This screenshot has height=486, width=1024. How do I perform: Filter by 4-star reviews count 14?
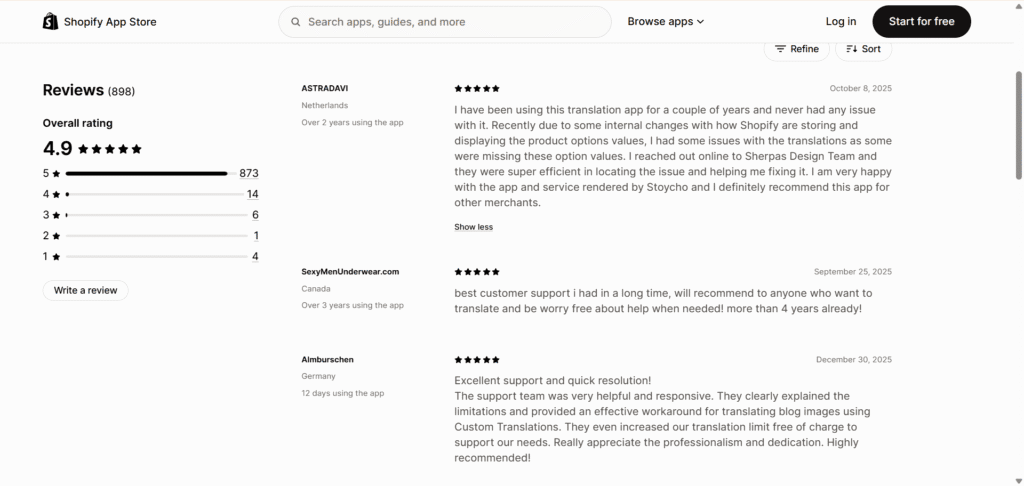pyautogui.click(x=252, y=194)
